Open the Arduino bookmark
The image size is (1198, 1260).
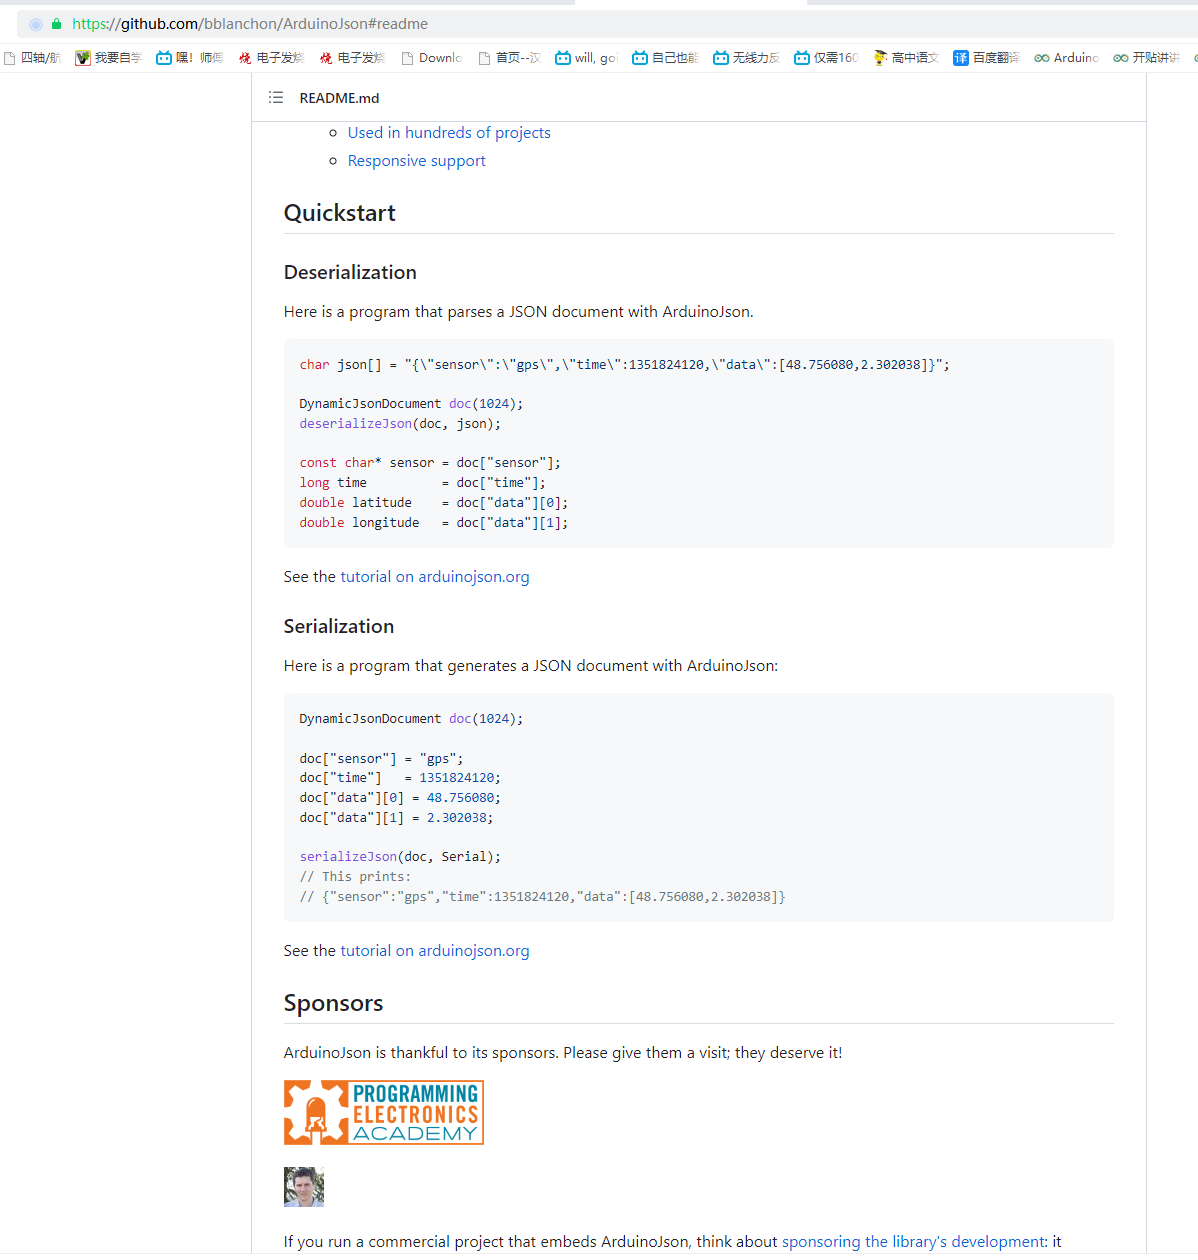1066,58
